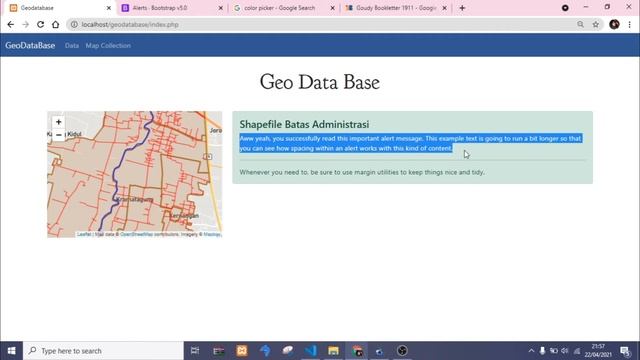640x360 pixels.
Task: Open Map Collection navbar item
Action: 108,46
